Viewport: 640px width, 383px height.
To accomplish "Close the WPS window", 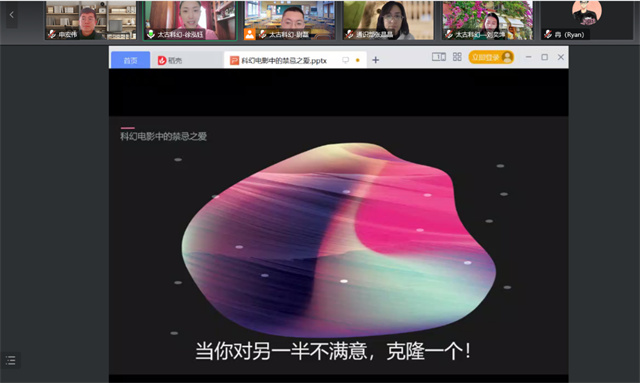I will coord(561,57).
